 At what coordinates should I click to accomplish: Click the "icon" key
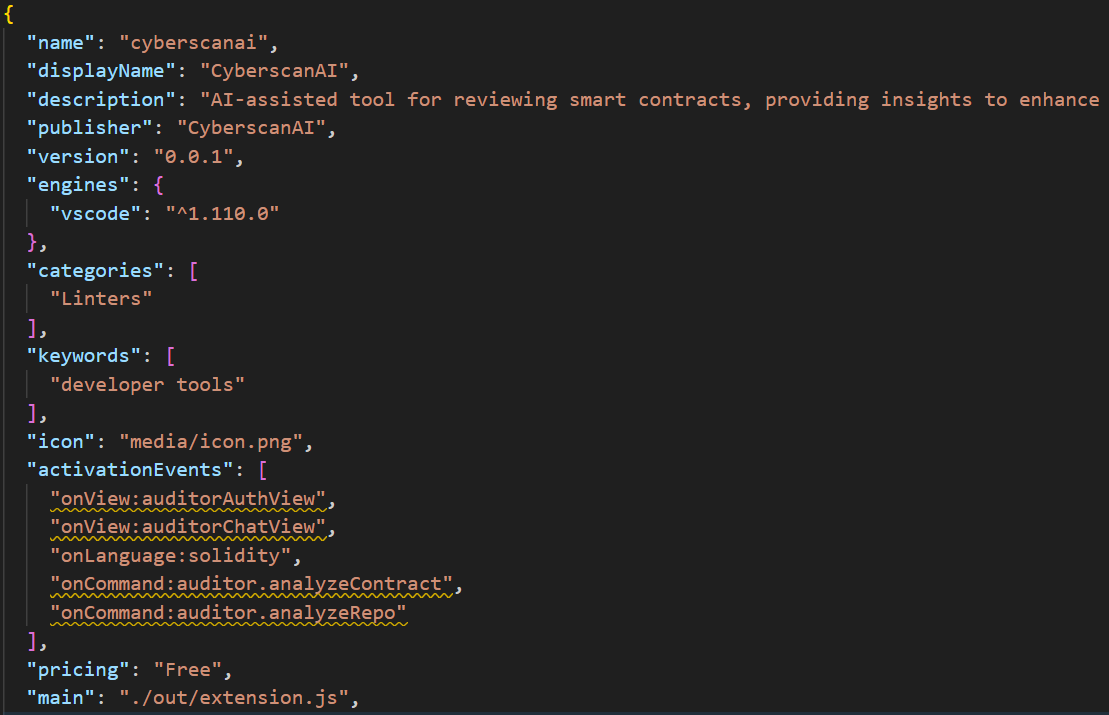pyautogui.click(x=60, y=442)
